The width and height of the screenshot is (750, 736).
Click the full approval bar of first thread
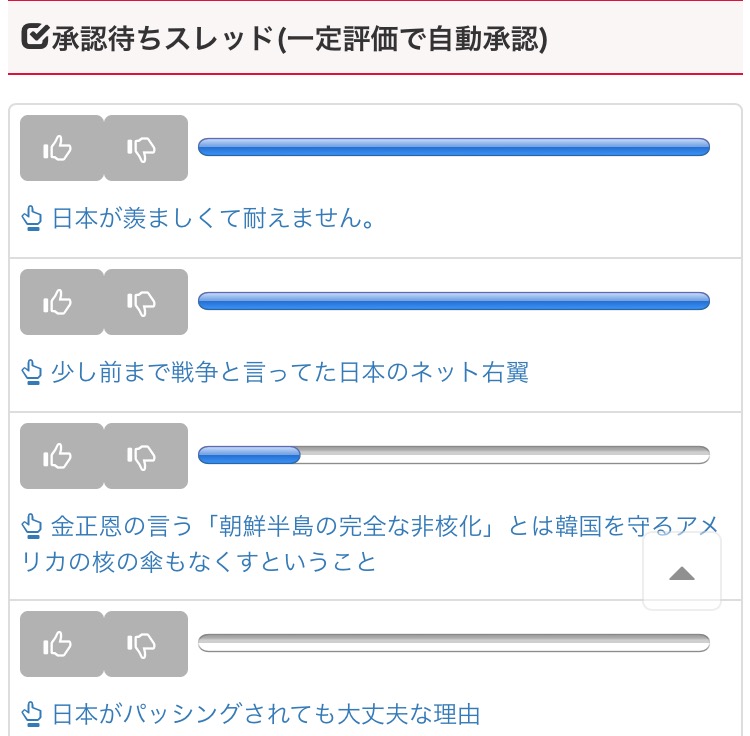tap(454, 148)
